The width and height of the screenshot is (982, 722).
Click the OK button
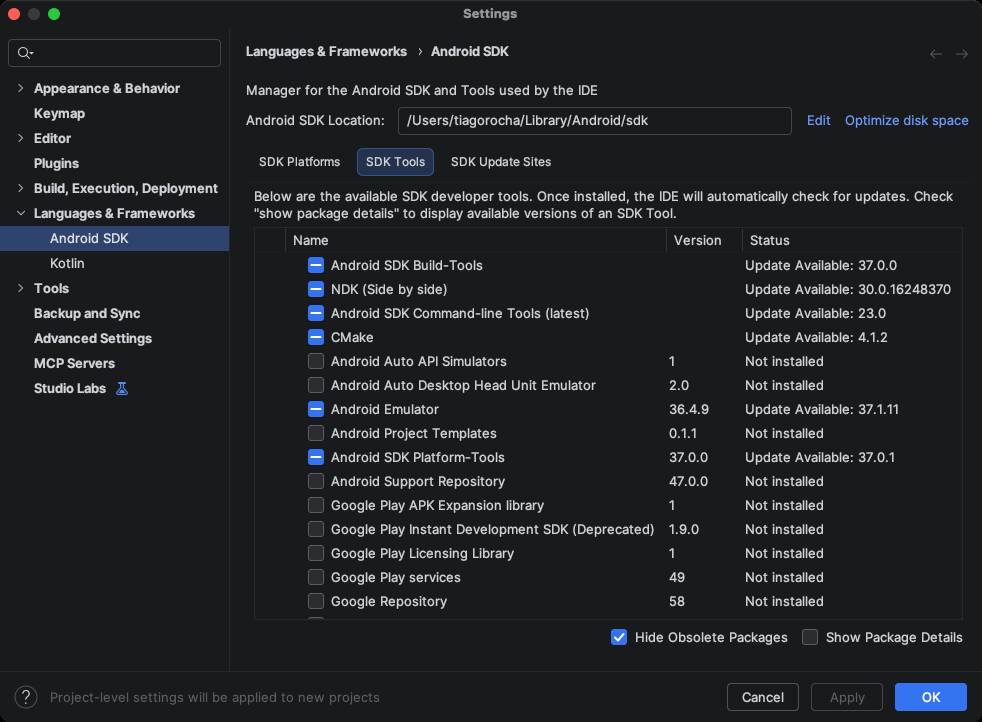[931, 697]
